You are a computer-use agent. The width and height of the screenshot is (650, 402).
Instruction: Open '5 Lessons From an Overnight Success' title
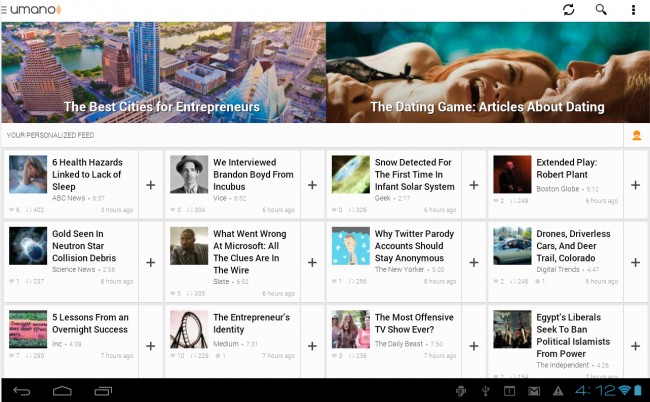coord(90,323)
